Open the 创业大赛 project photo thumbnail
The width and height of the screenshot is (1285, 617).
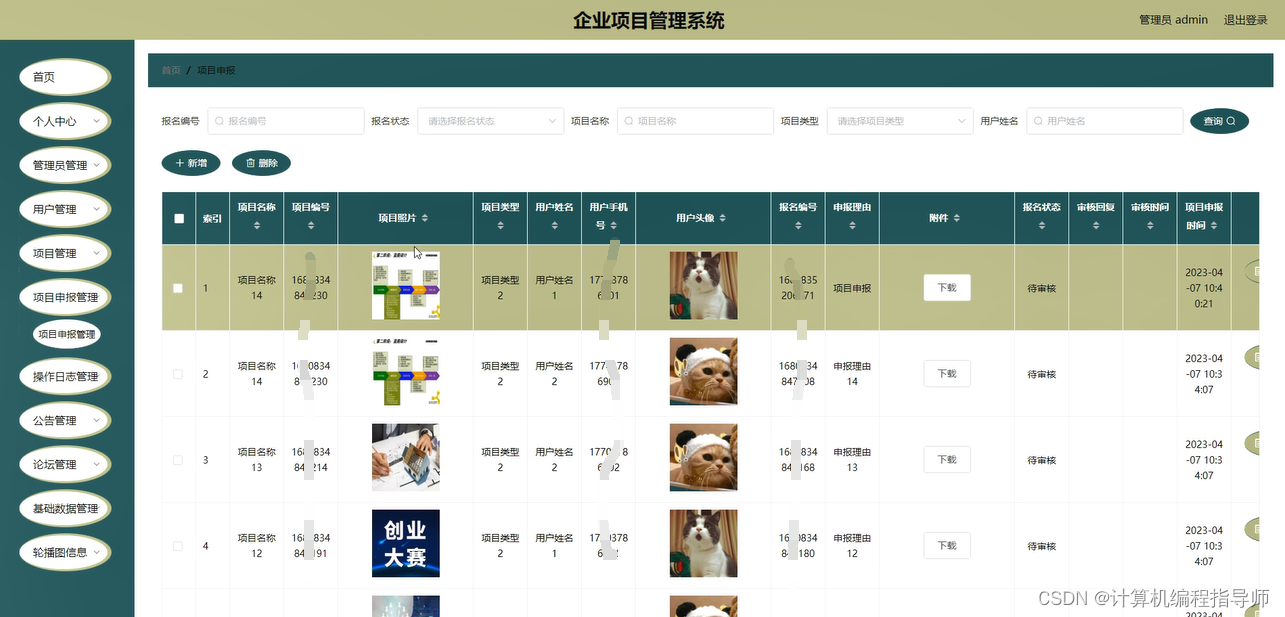tap(405, 544)
